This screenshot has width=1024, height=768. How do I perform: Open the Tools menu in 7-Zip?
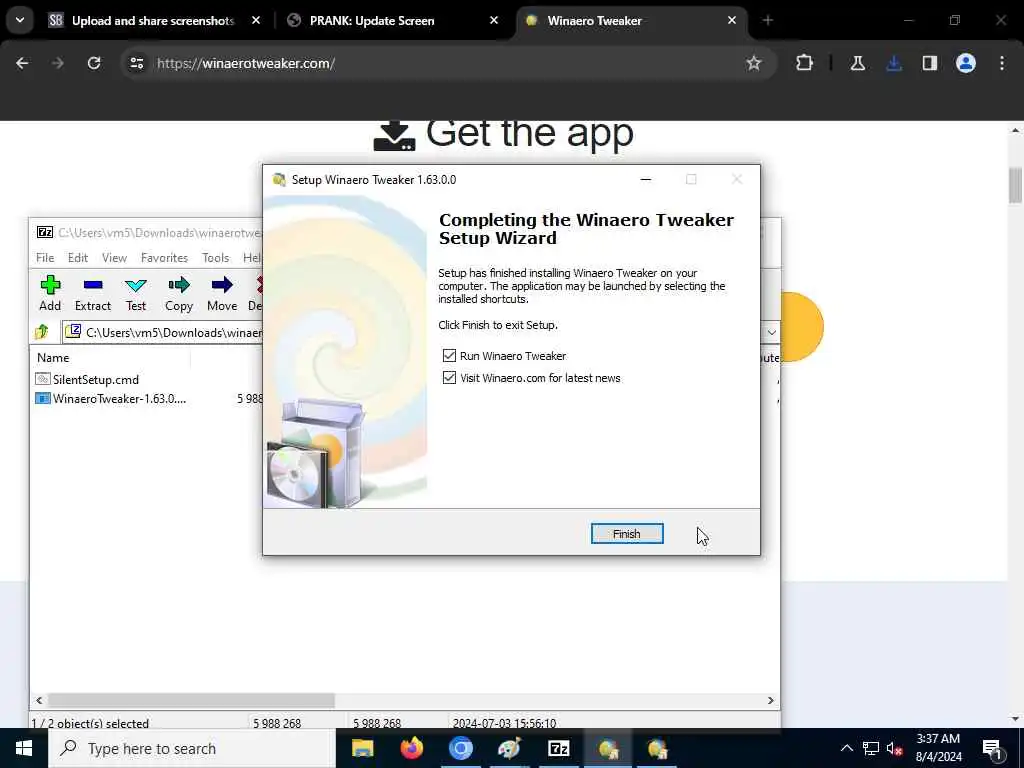click(x=216, y=258)
